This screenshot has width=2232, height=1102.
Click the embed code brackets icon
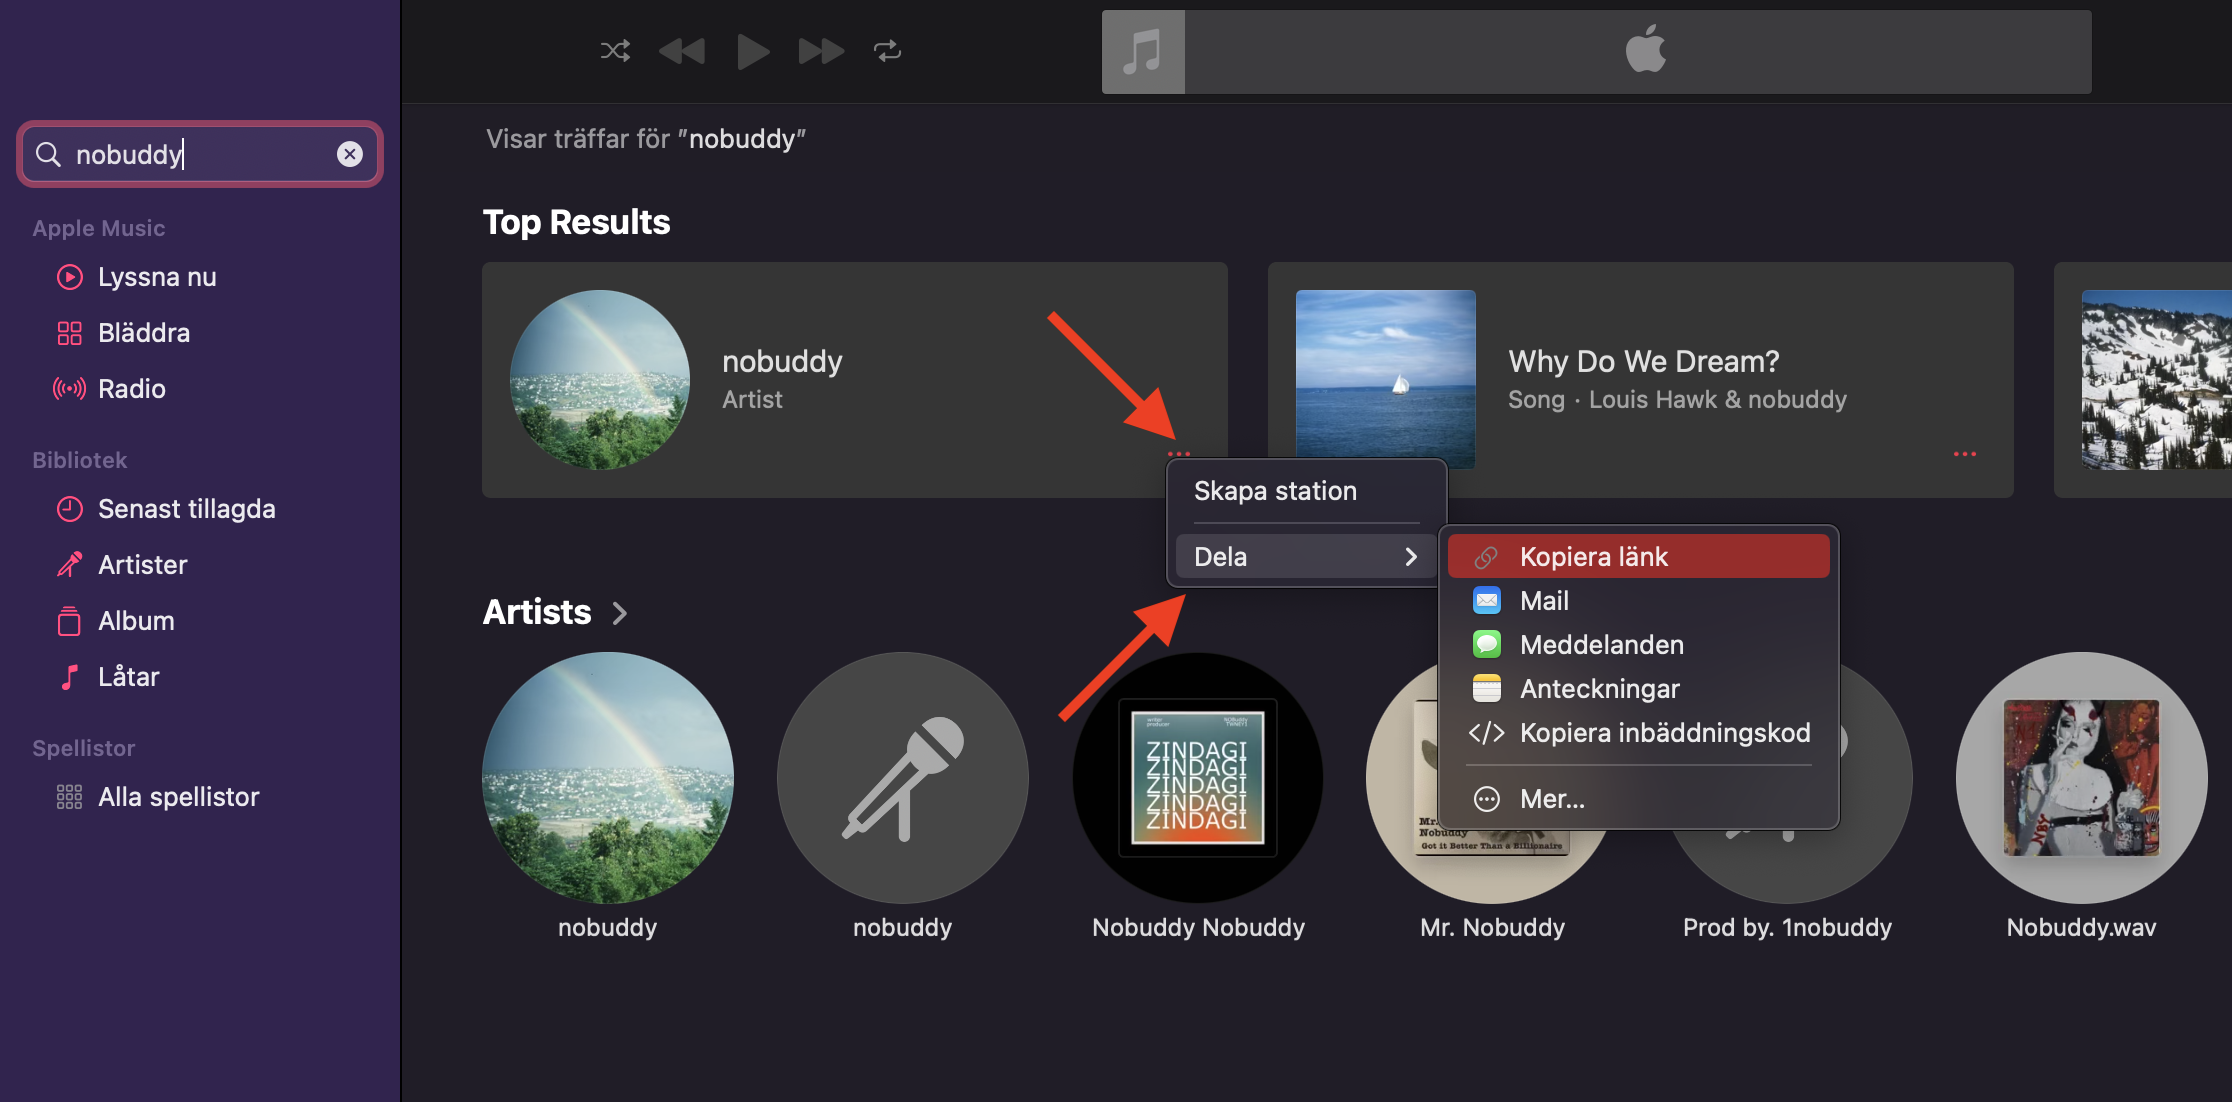[x=1487, y=733]
